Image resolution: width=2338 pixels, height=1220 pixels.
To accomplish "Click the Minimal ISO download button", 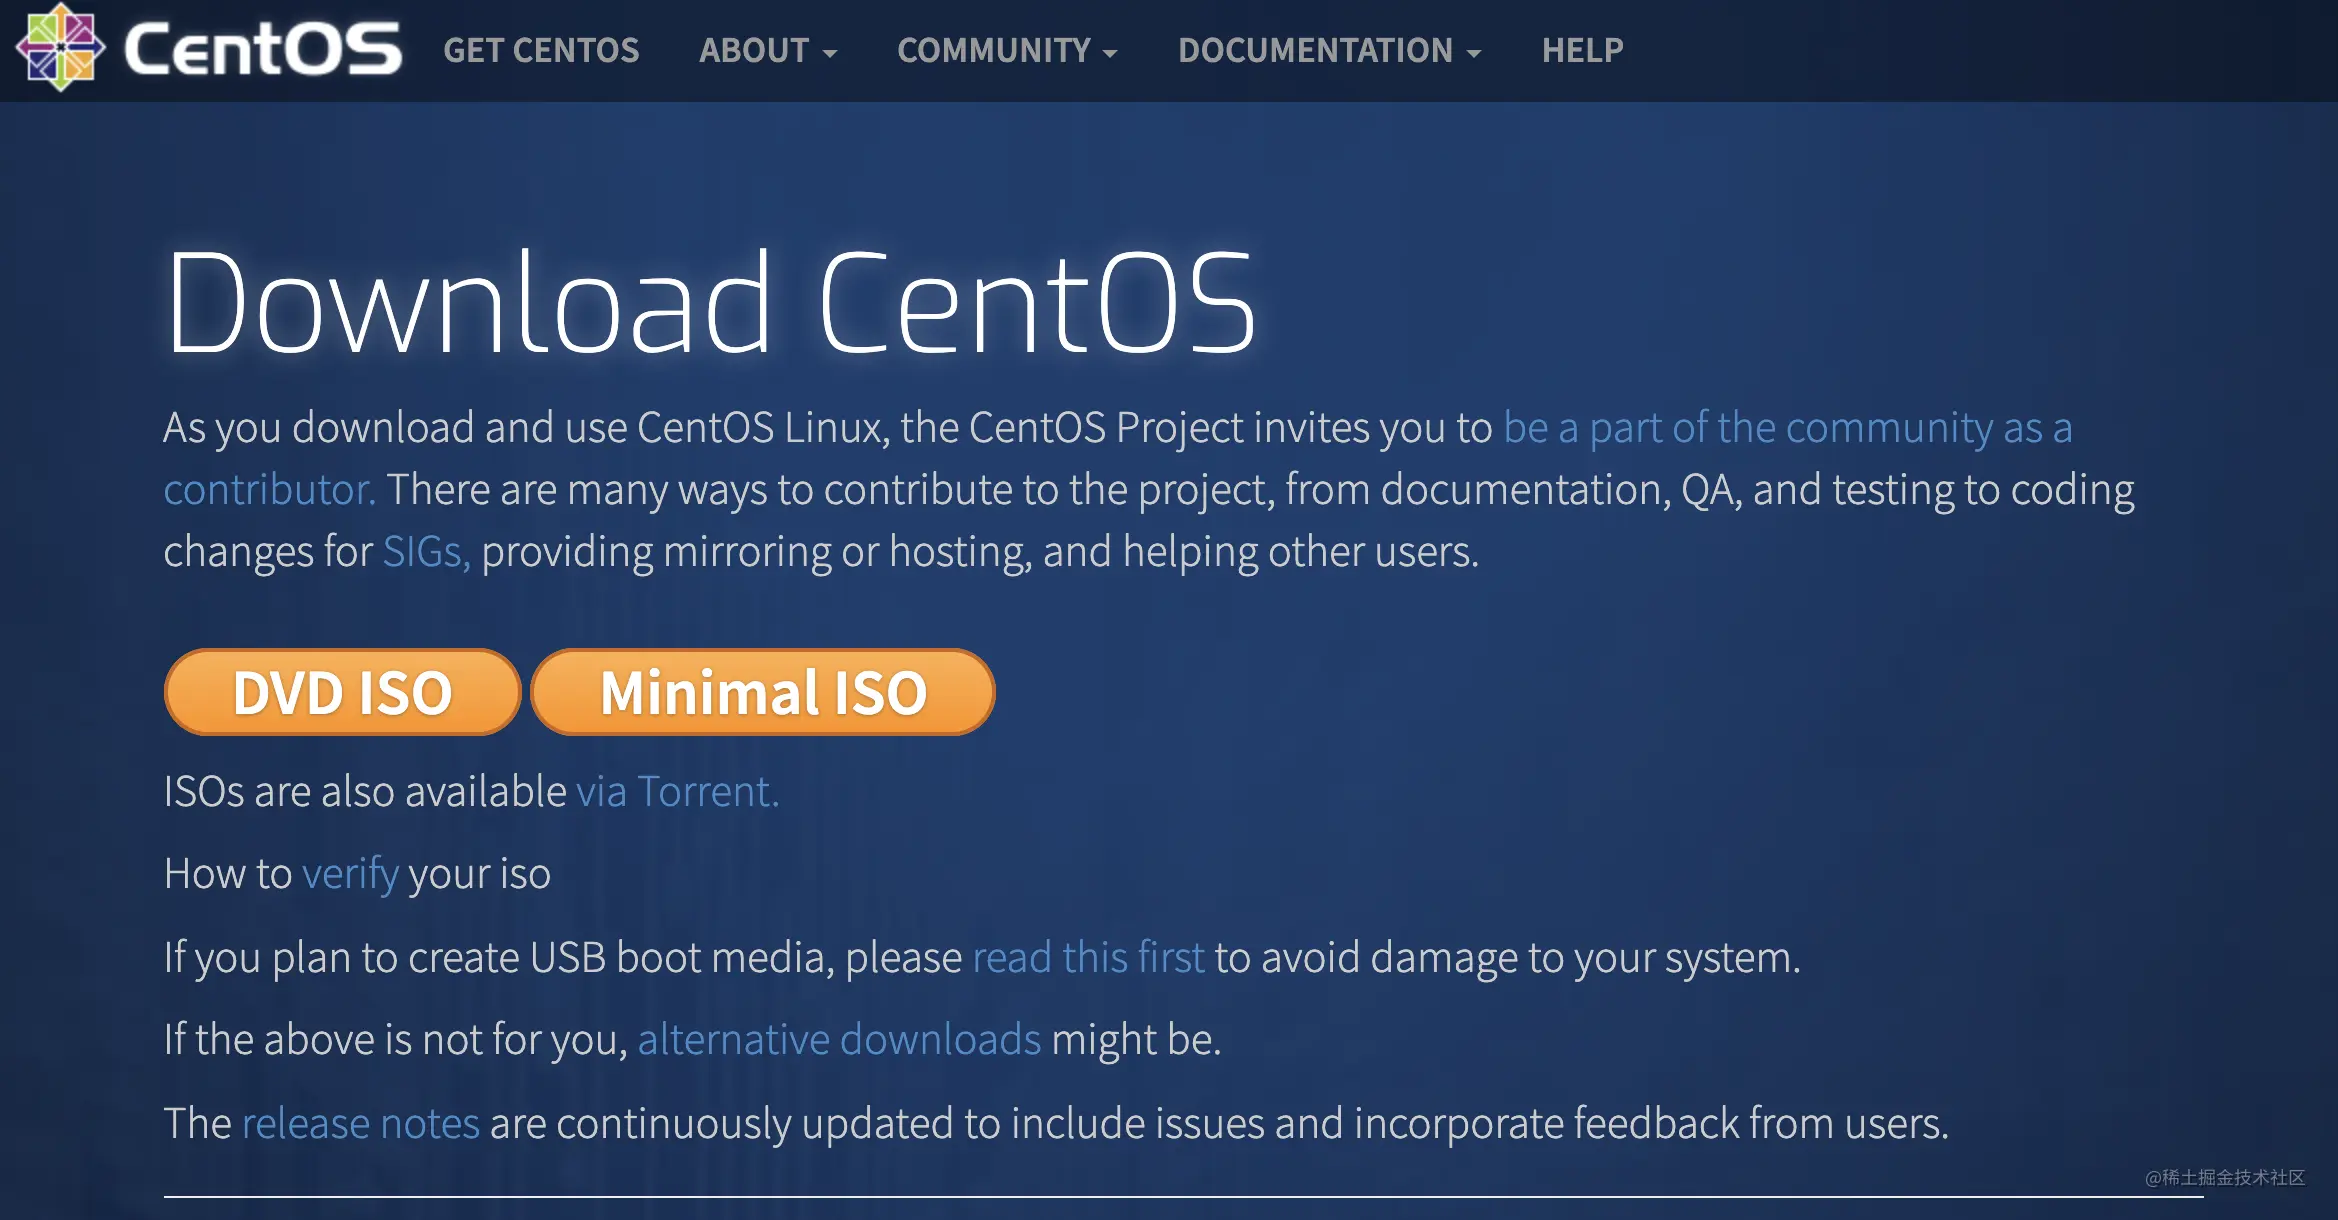I will click(x=763, y=692).
